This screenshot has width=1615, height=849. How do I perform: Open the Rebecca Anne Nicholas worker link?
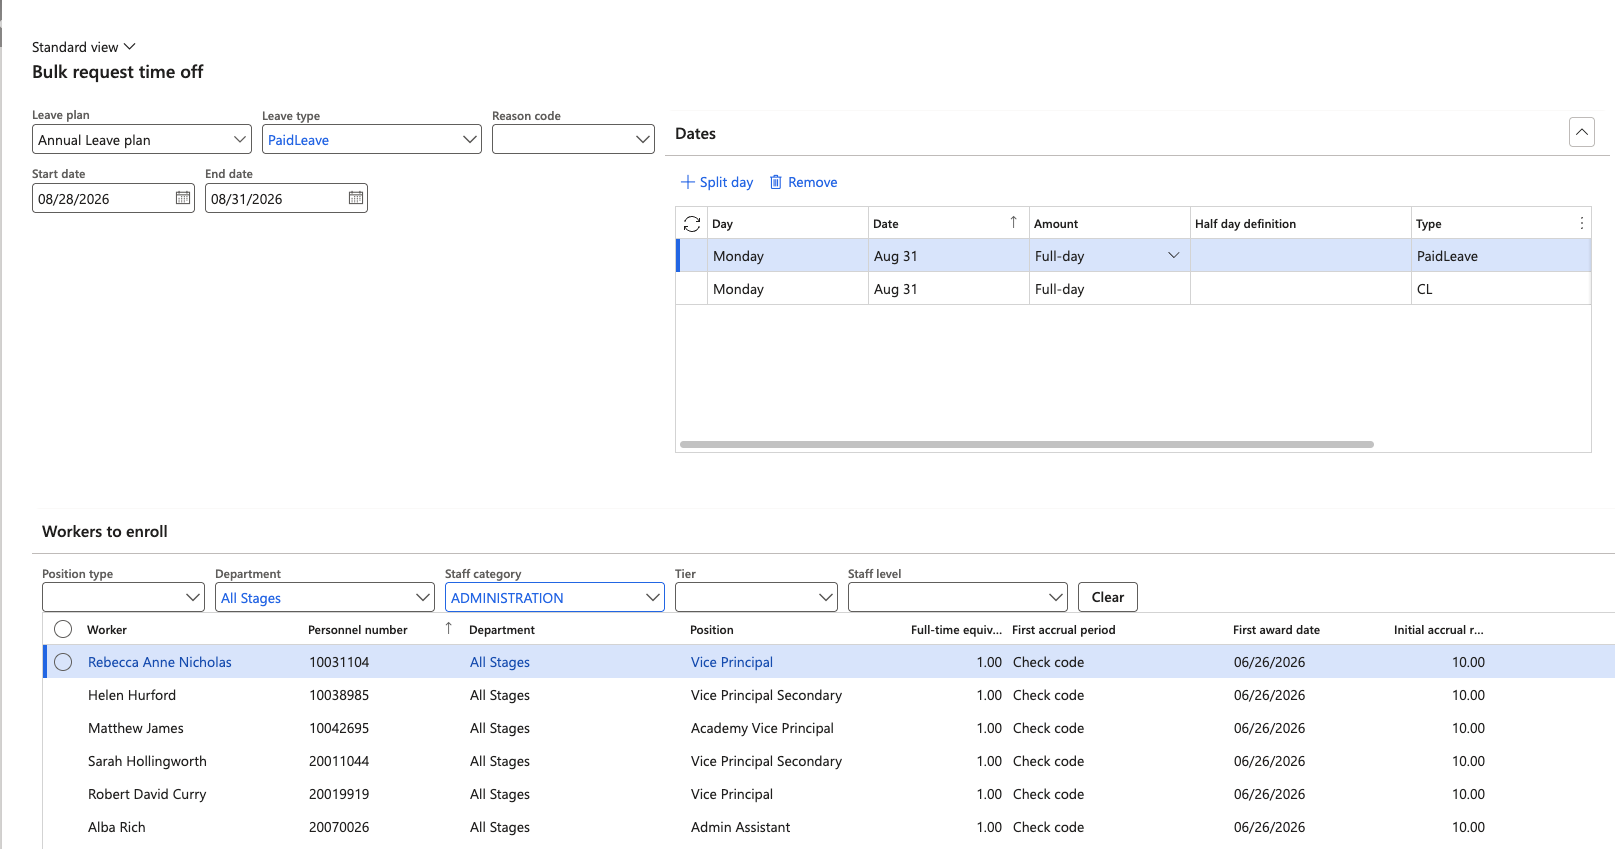tap(160, 662)
